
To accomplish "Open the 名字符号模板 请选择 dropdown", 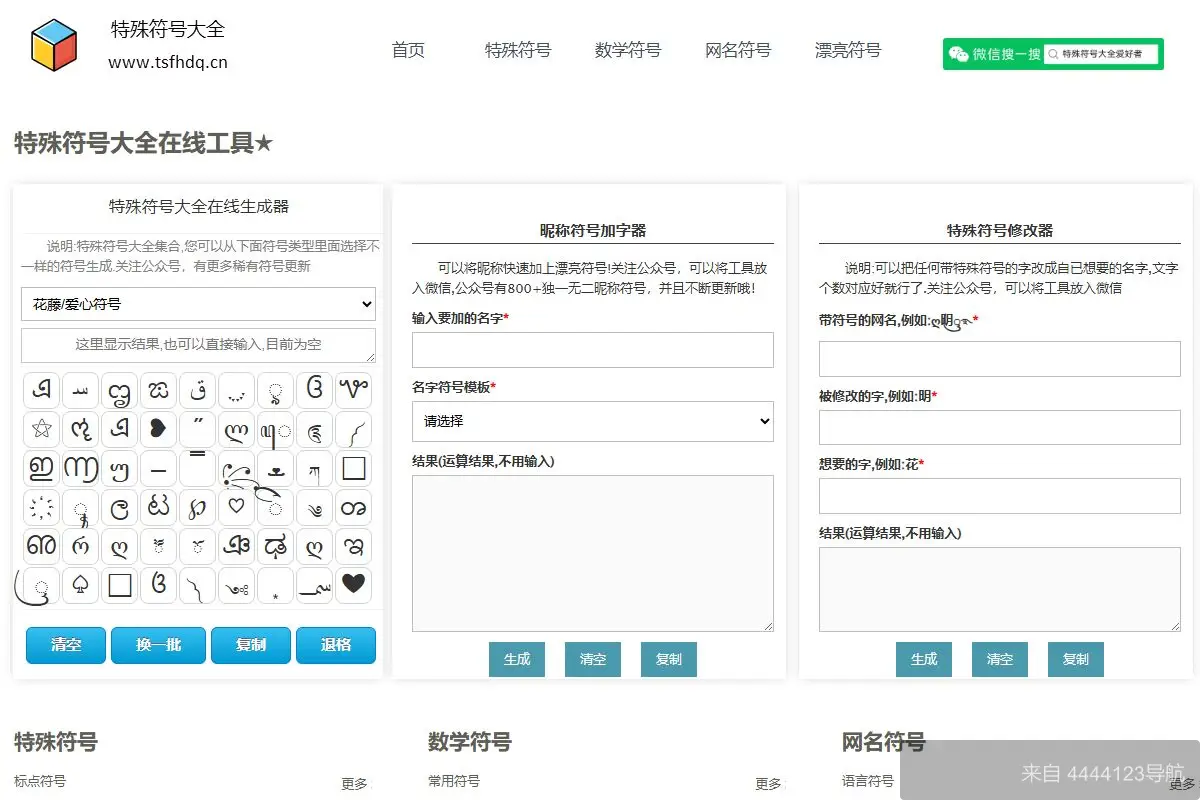I will coord(592,421).
